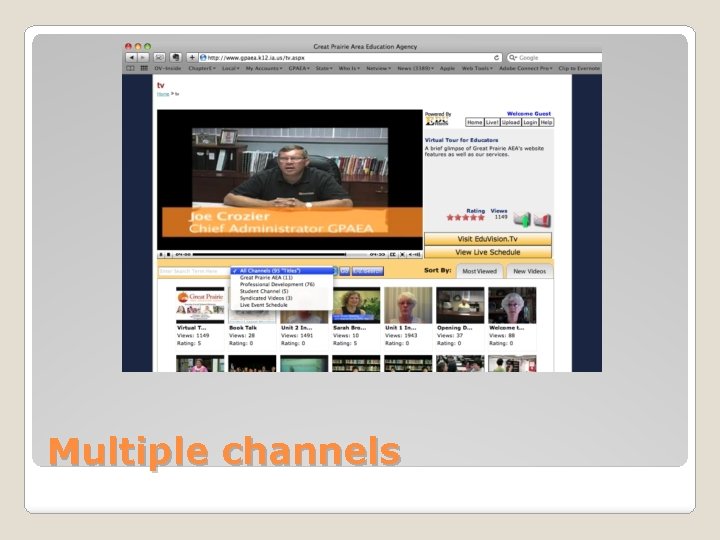
Task: Click Clip to Evernote bookmark
Action: pyautogui.click(x=579, y=68)
